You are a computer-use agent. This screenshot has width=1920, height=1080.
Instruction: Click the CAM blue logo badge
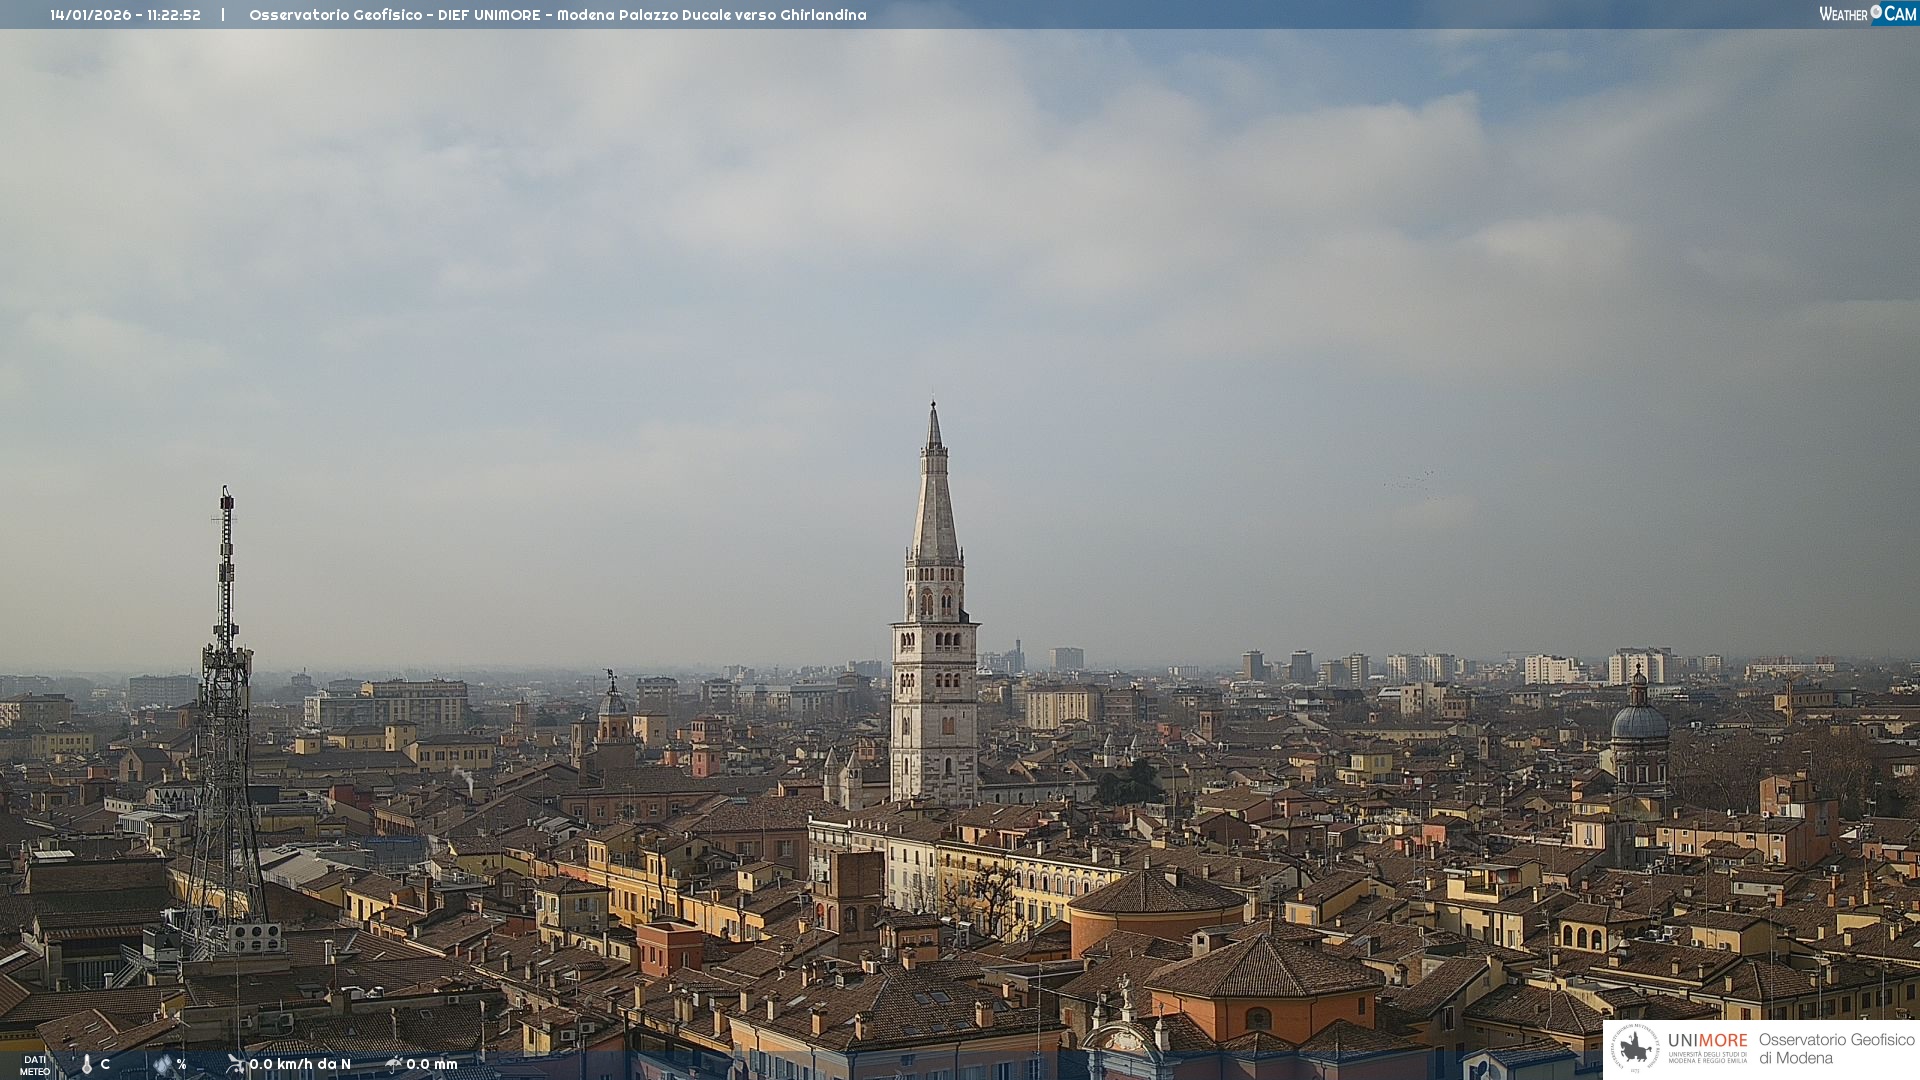pyautogui.click(x=1900, y=14)
